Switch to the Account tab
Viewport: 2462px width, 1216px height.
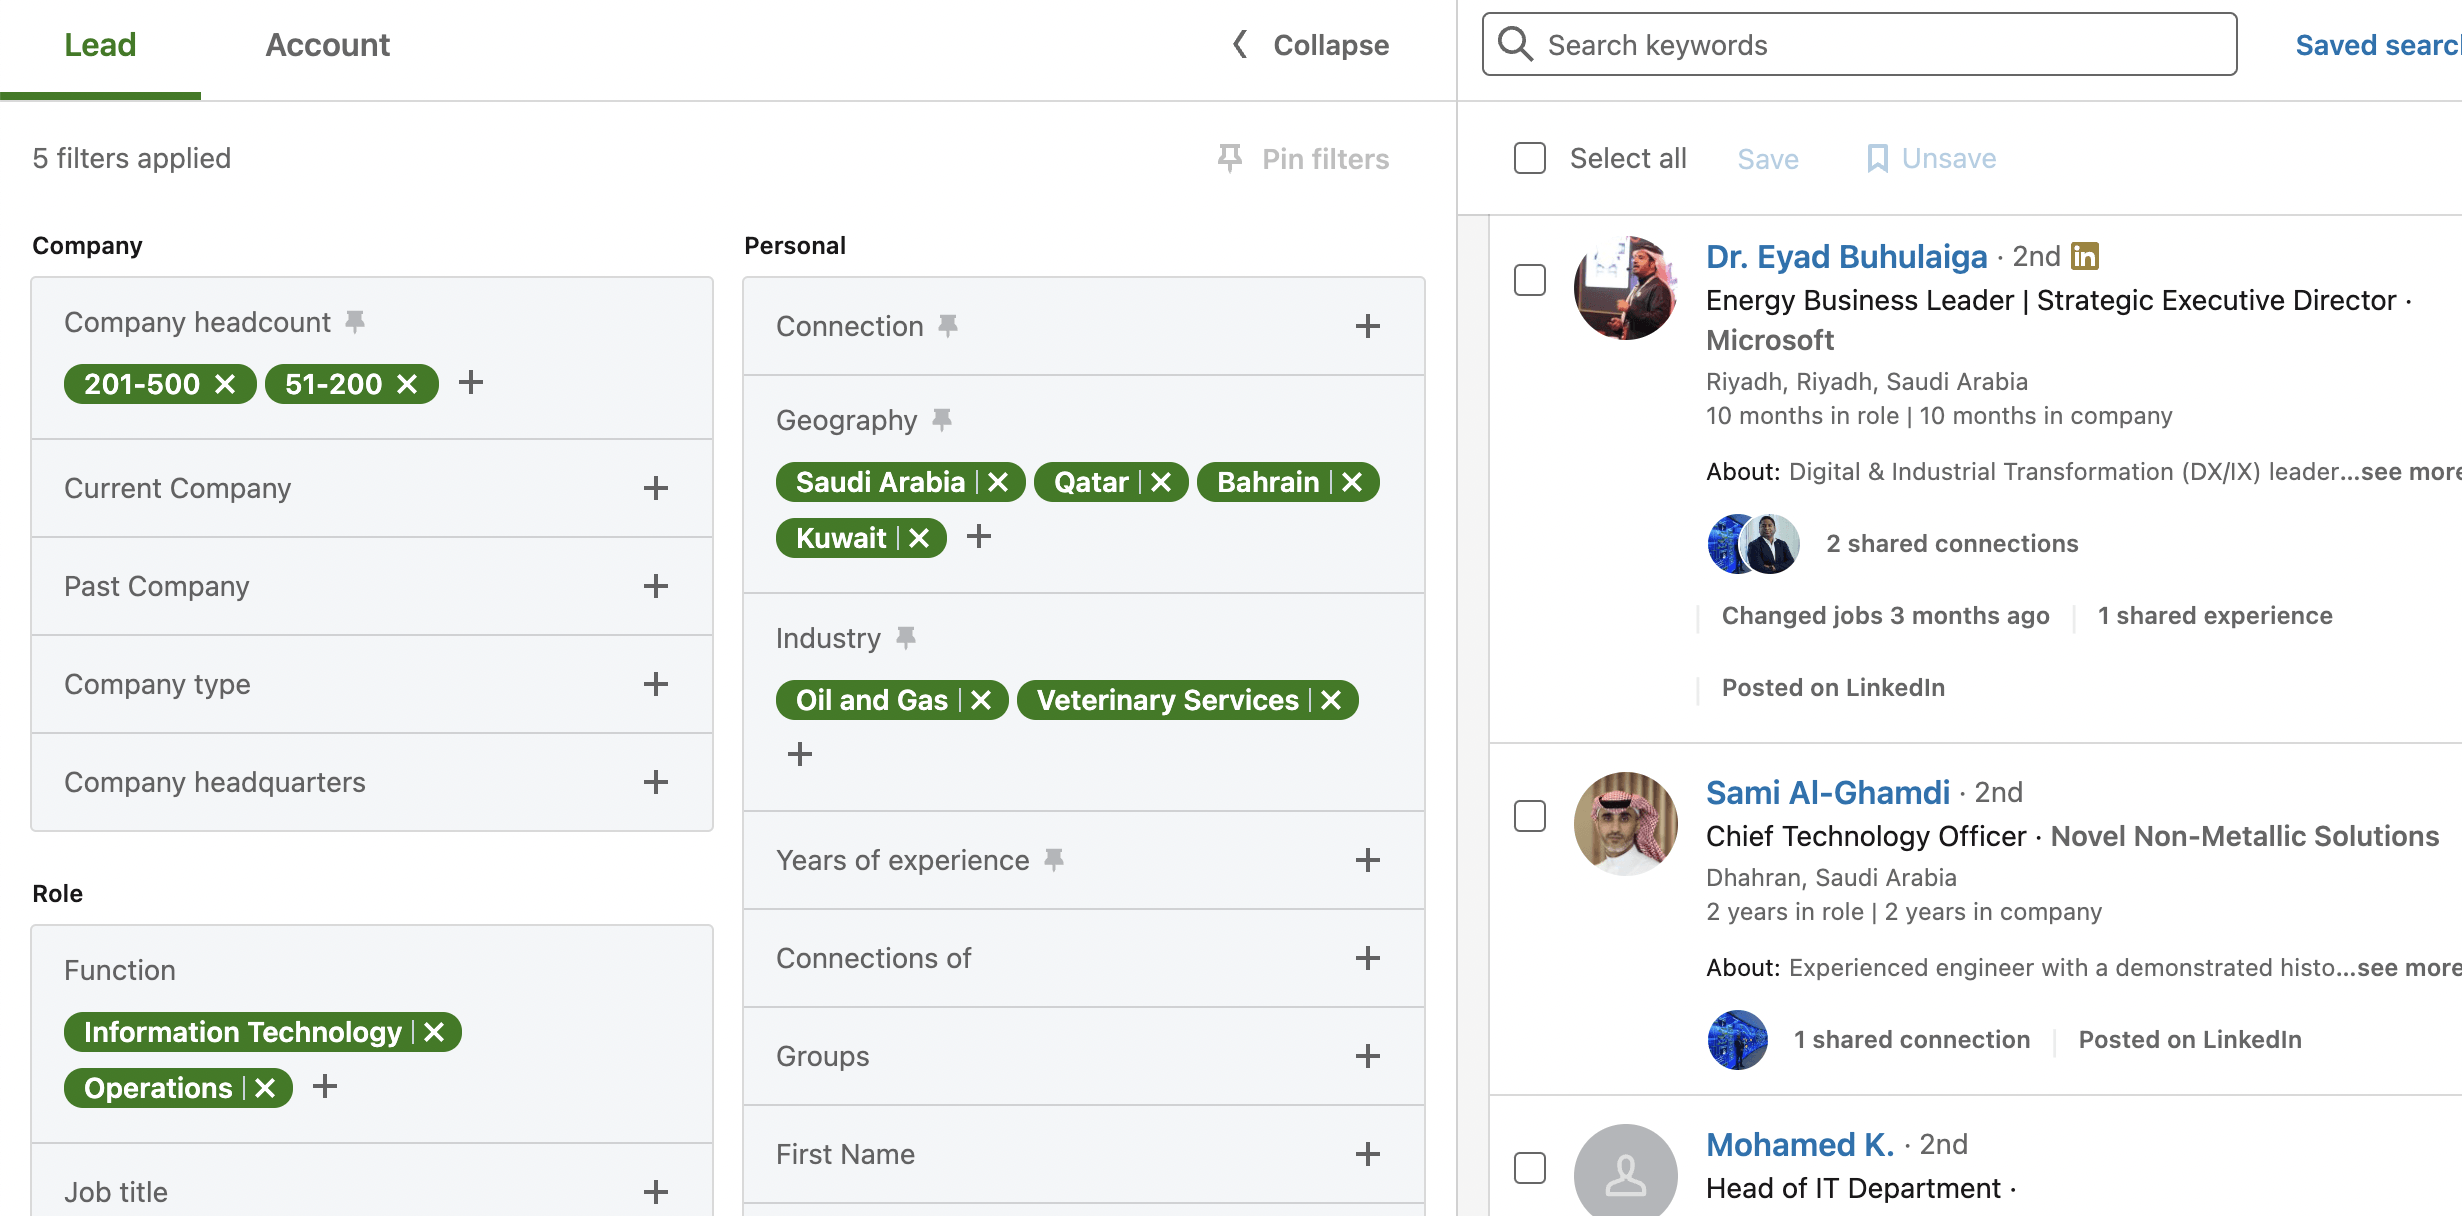[327, 45]
